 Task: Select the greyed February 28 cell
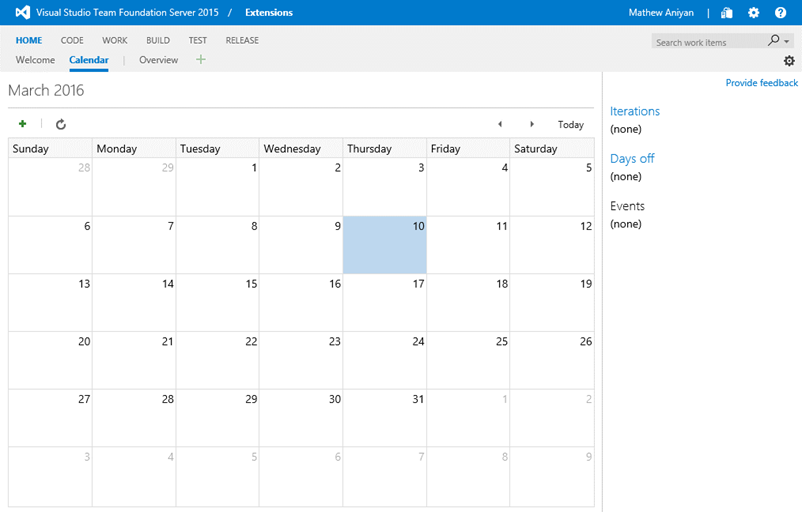coord(50,187)
